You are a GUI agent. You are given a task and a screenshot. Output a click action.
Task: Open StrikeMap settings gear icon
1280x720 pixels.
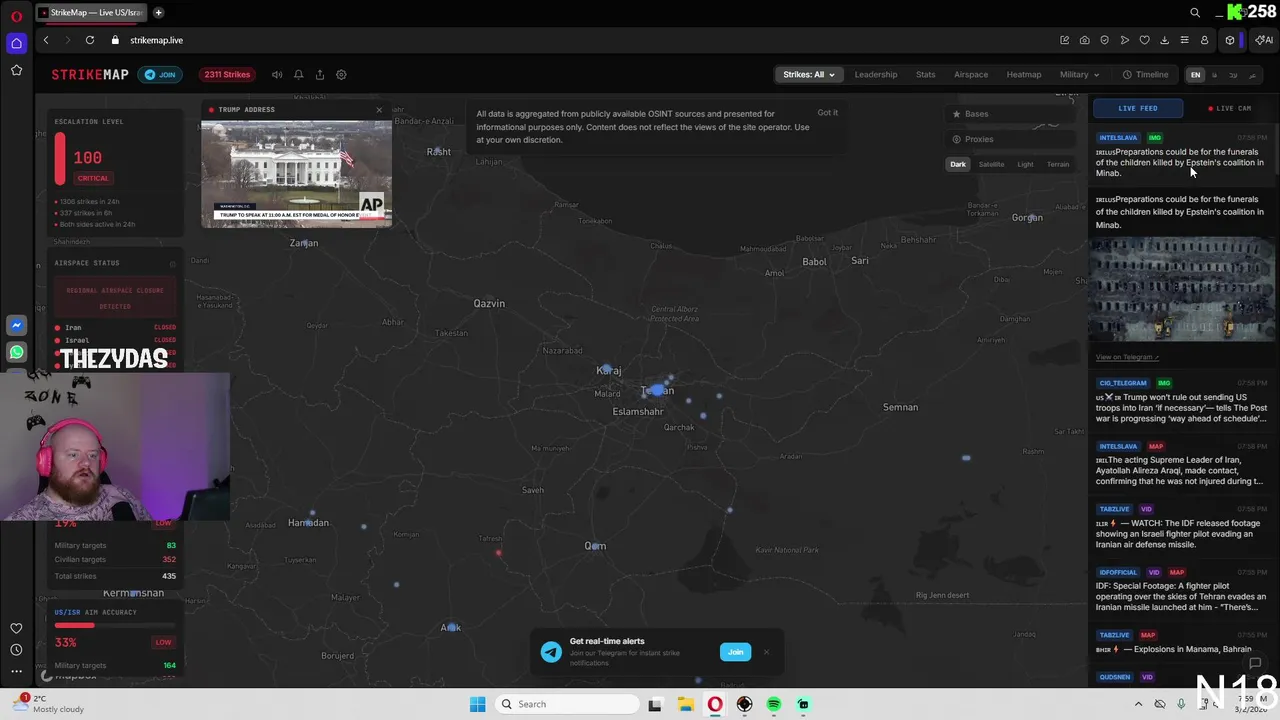341,75
